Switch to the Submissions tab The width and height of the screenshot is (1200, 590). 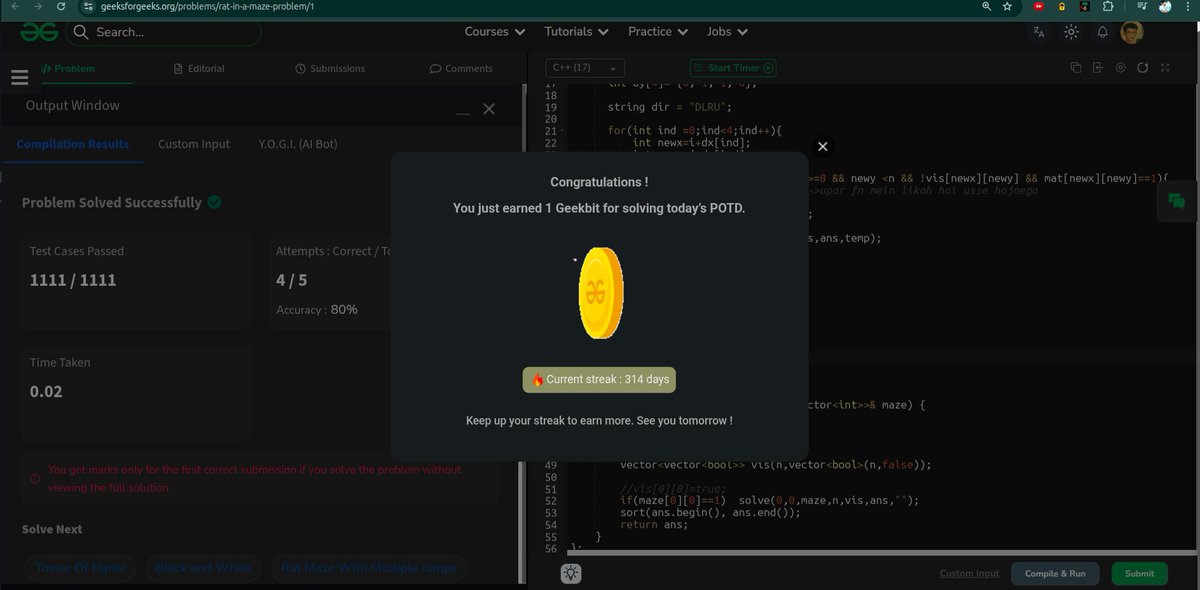click(330, 68)
